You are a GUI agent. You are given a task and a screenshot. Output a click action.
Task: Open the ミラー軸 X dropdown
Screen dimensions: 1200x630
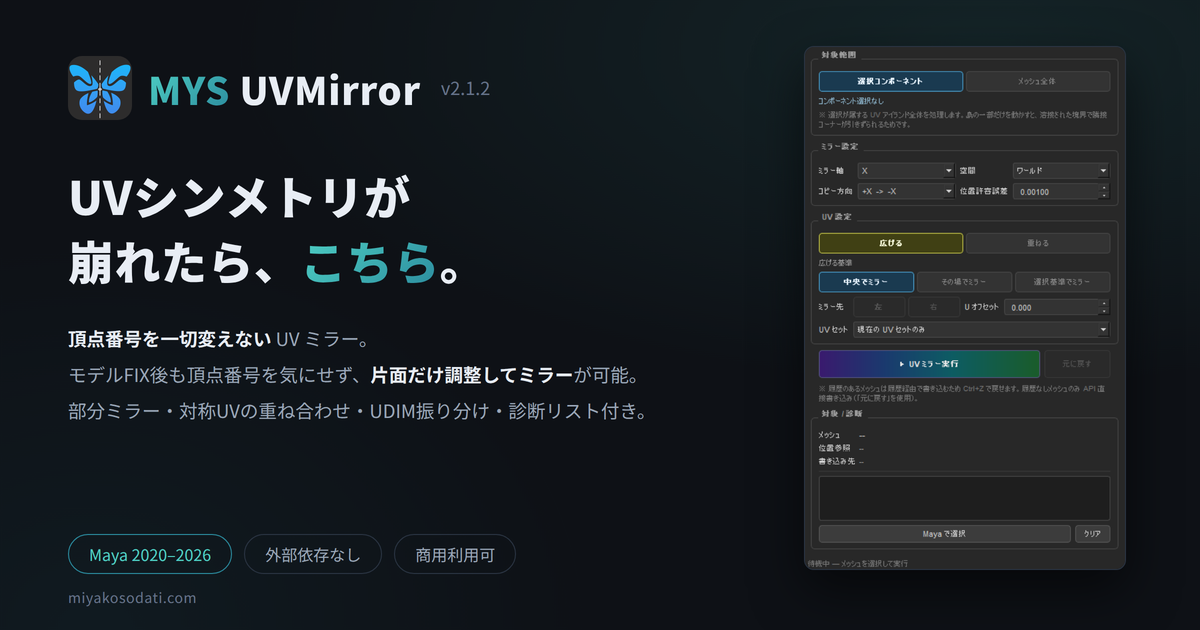coord(906,171)
